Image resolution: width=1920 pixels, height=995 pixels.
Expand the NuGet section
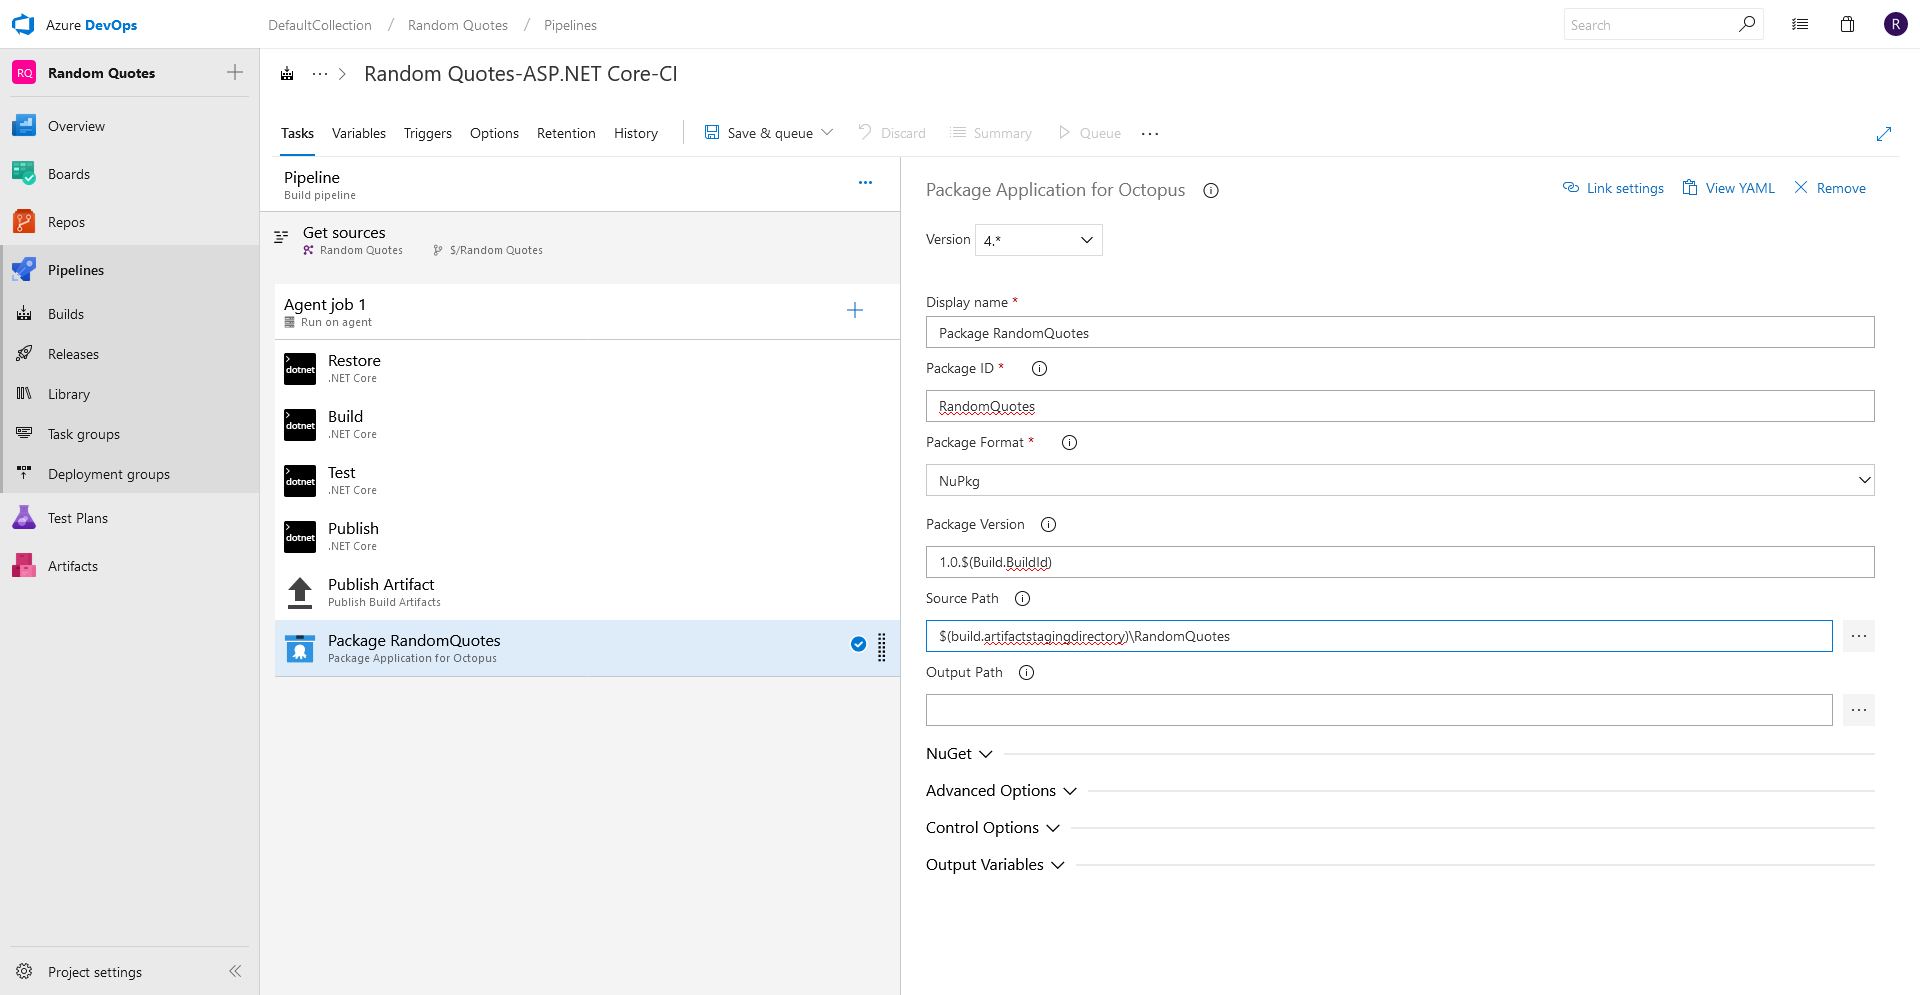pos(959,754)
